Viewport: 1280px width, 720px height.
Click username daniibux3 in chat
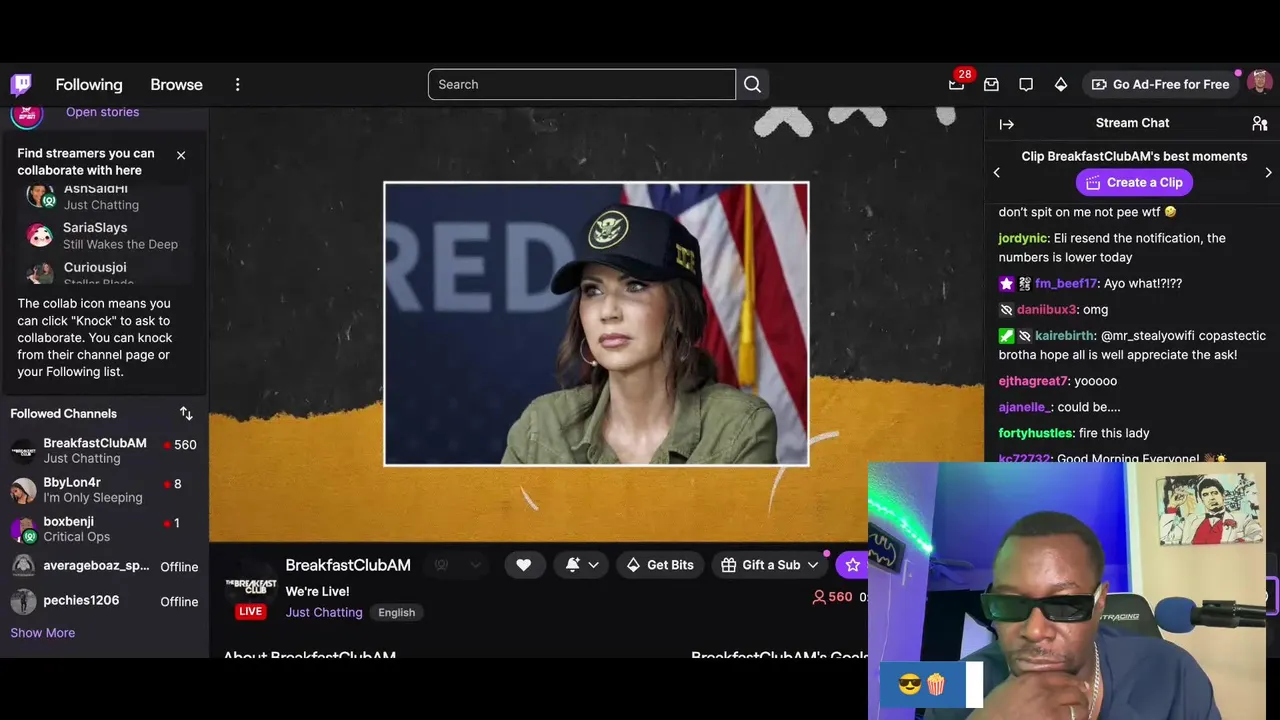click(1046, 309)
